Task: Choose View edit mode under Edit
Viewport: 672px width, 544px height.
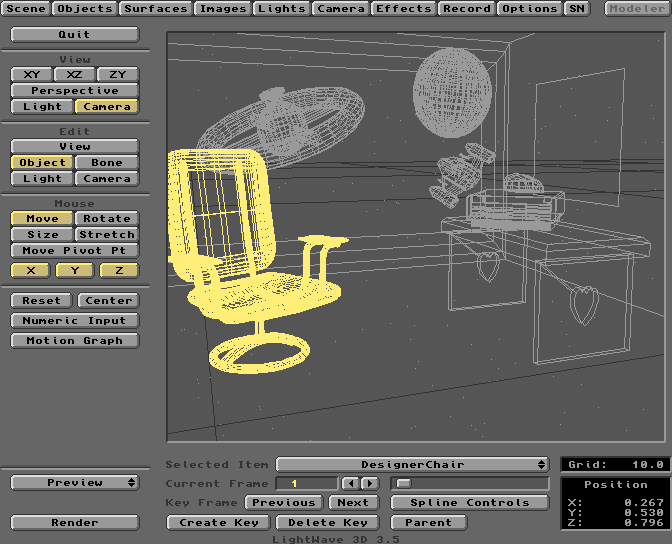Action: (x=75, y=147)
